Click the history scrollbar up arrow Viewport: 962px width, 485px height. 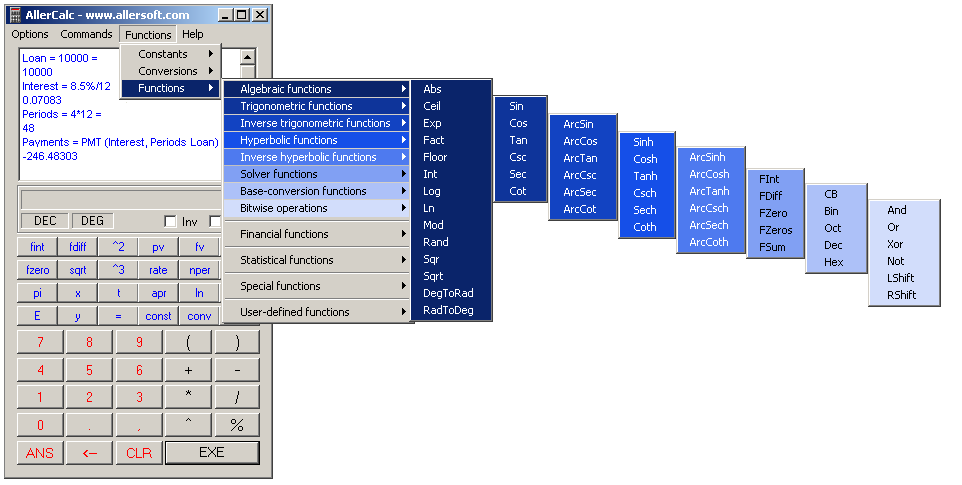tap(248, 57)
